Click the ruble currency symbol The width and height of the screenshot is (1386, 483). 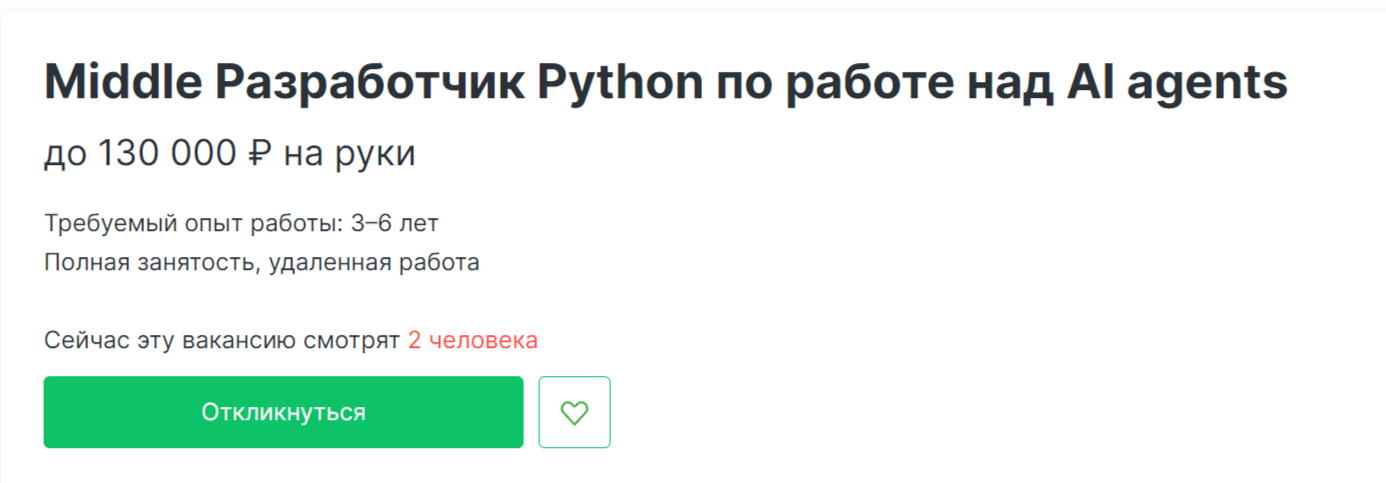click(258, 154)
